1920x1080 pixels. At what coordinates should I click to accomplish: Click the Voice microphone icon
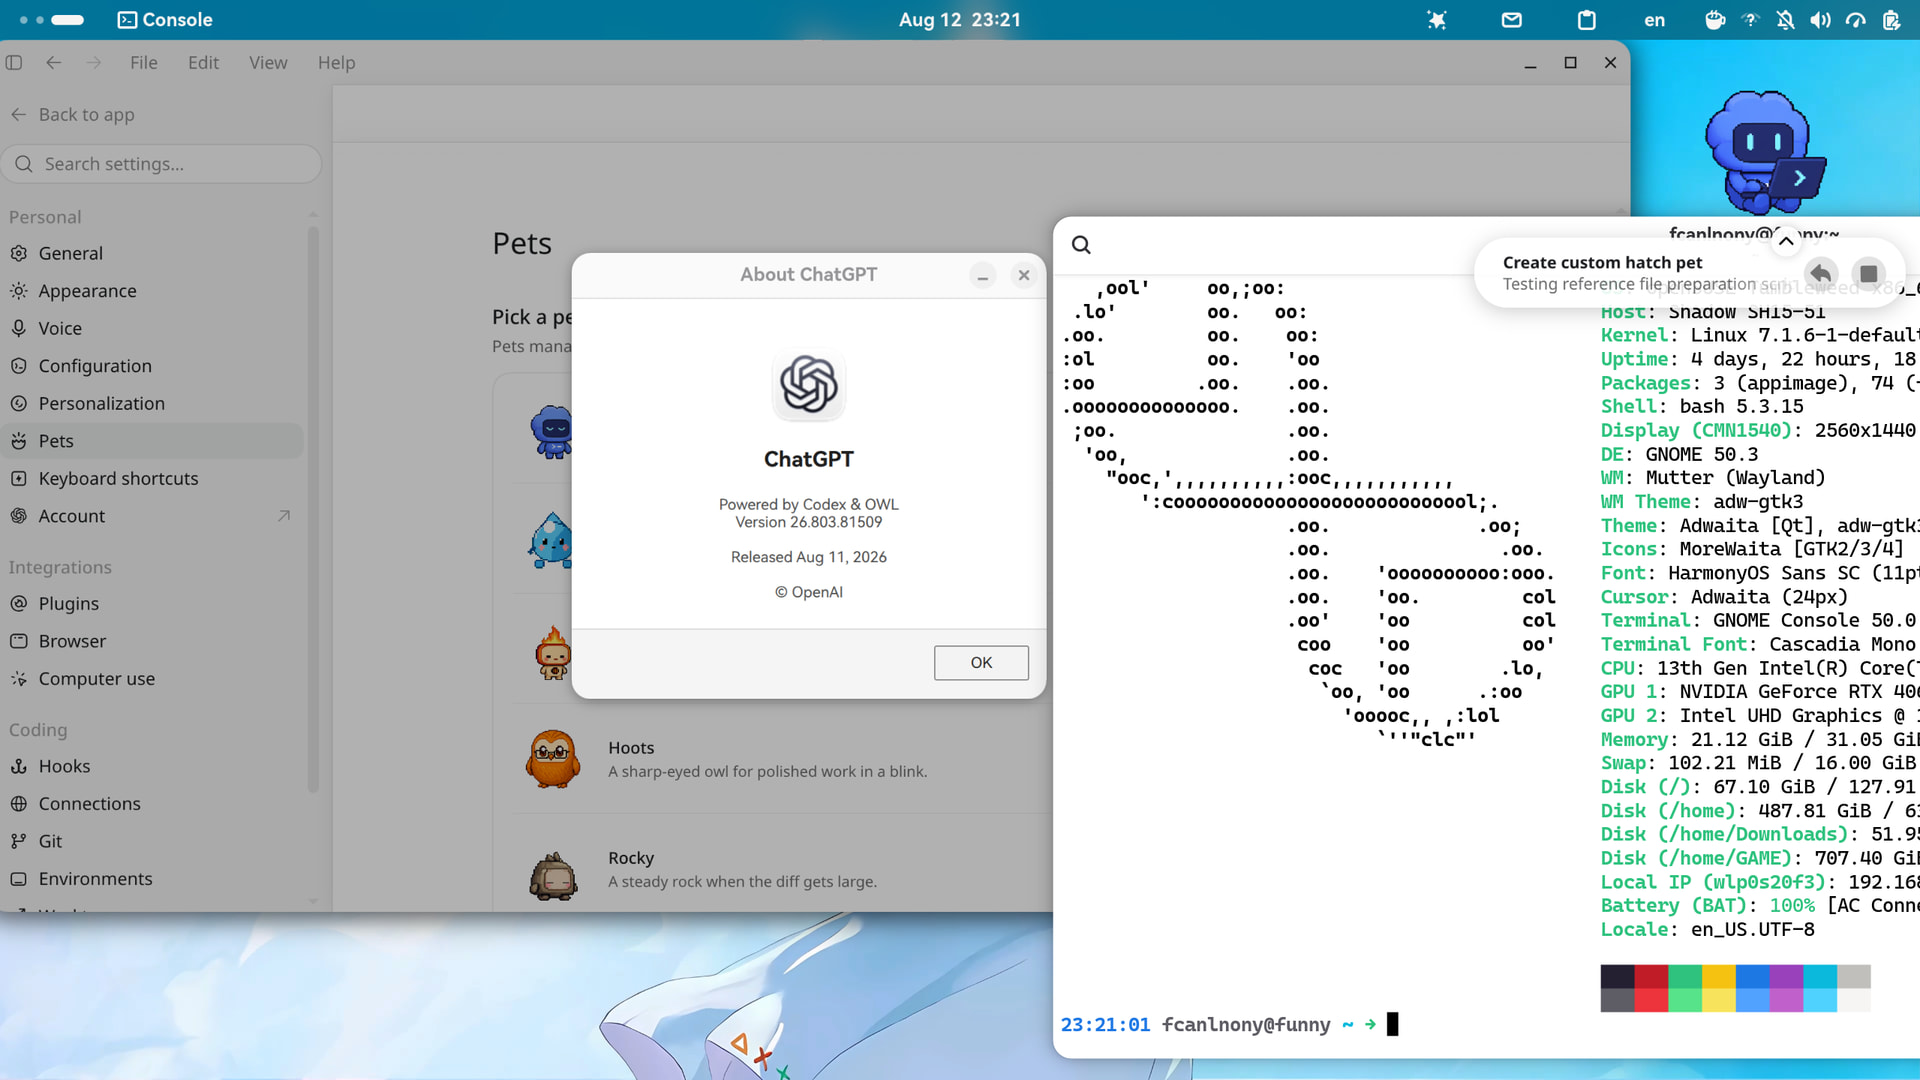click(x=19, y=328)
